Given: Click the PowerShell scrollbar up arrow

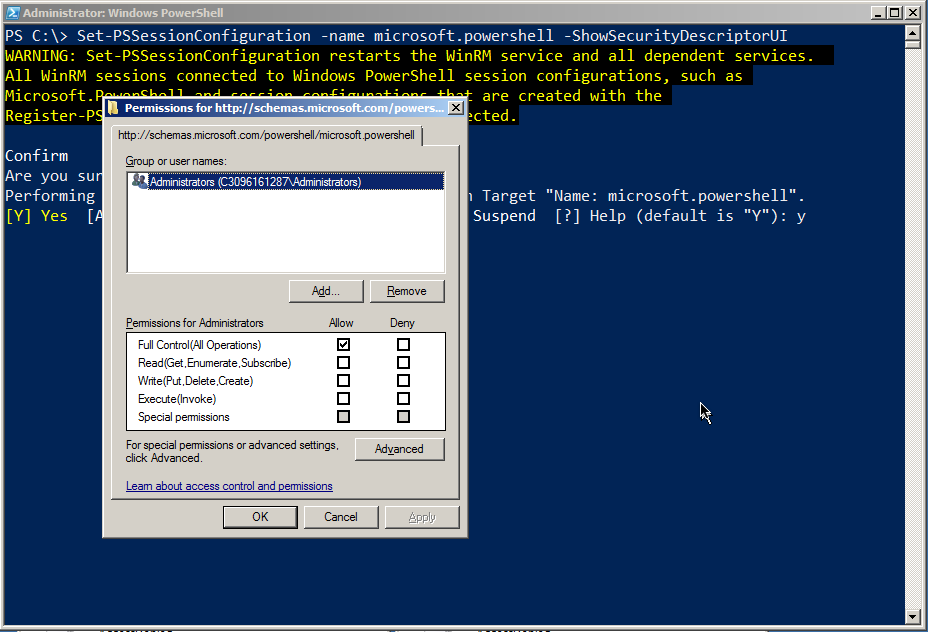Looking at the screenshot, I should [x=912, y=33].
